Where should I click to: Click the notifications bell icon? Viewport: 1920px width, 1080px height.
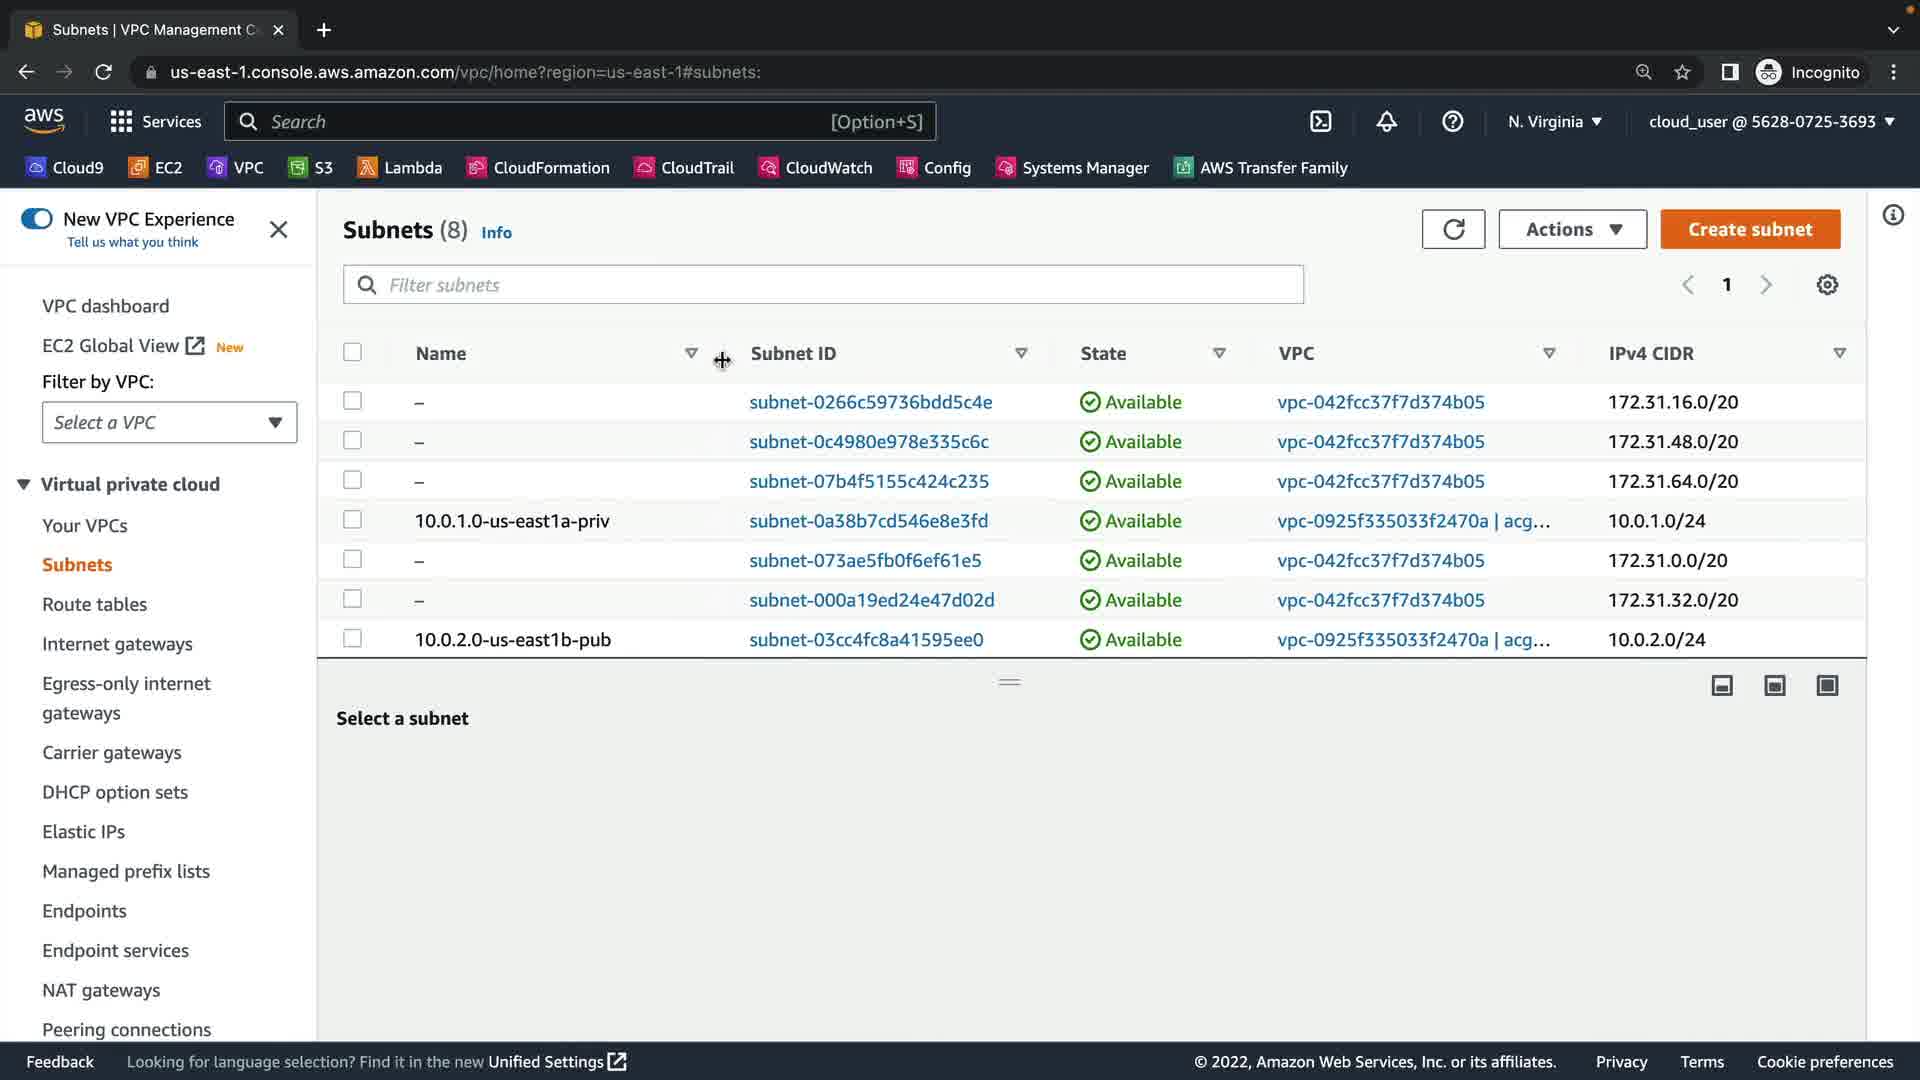pos(1386,121)
